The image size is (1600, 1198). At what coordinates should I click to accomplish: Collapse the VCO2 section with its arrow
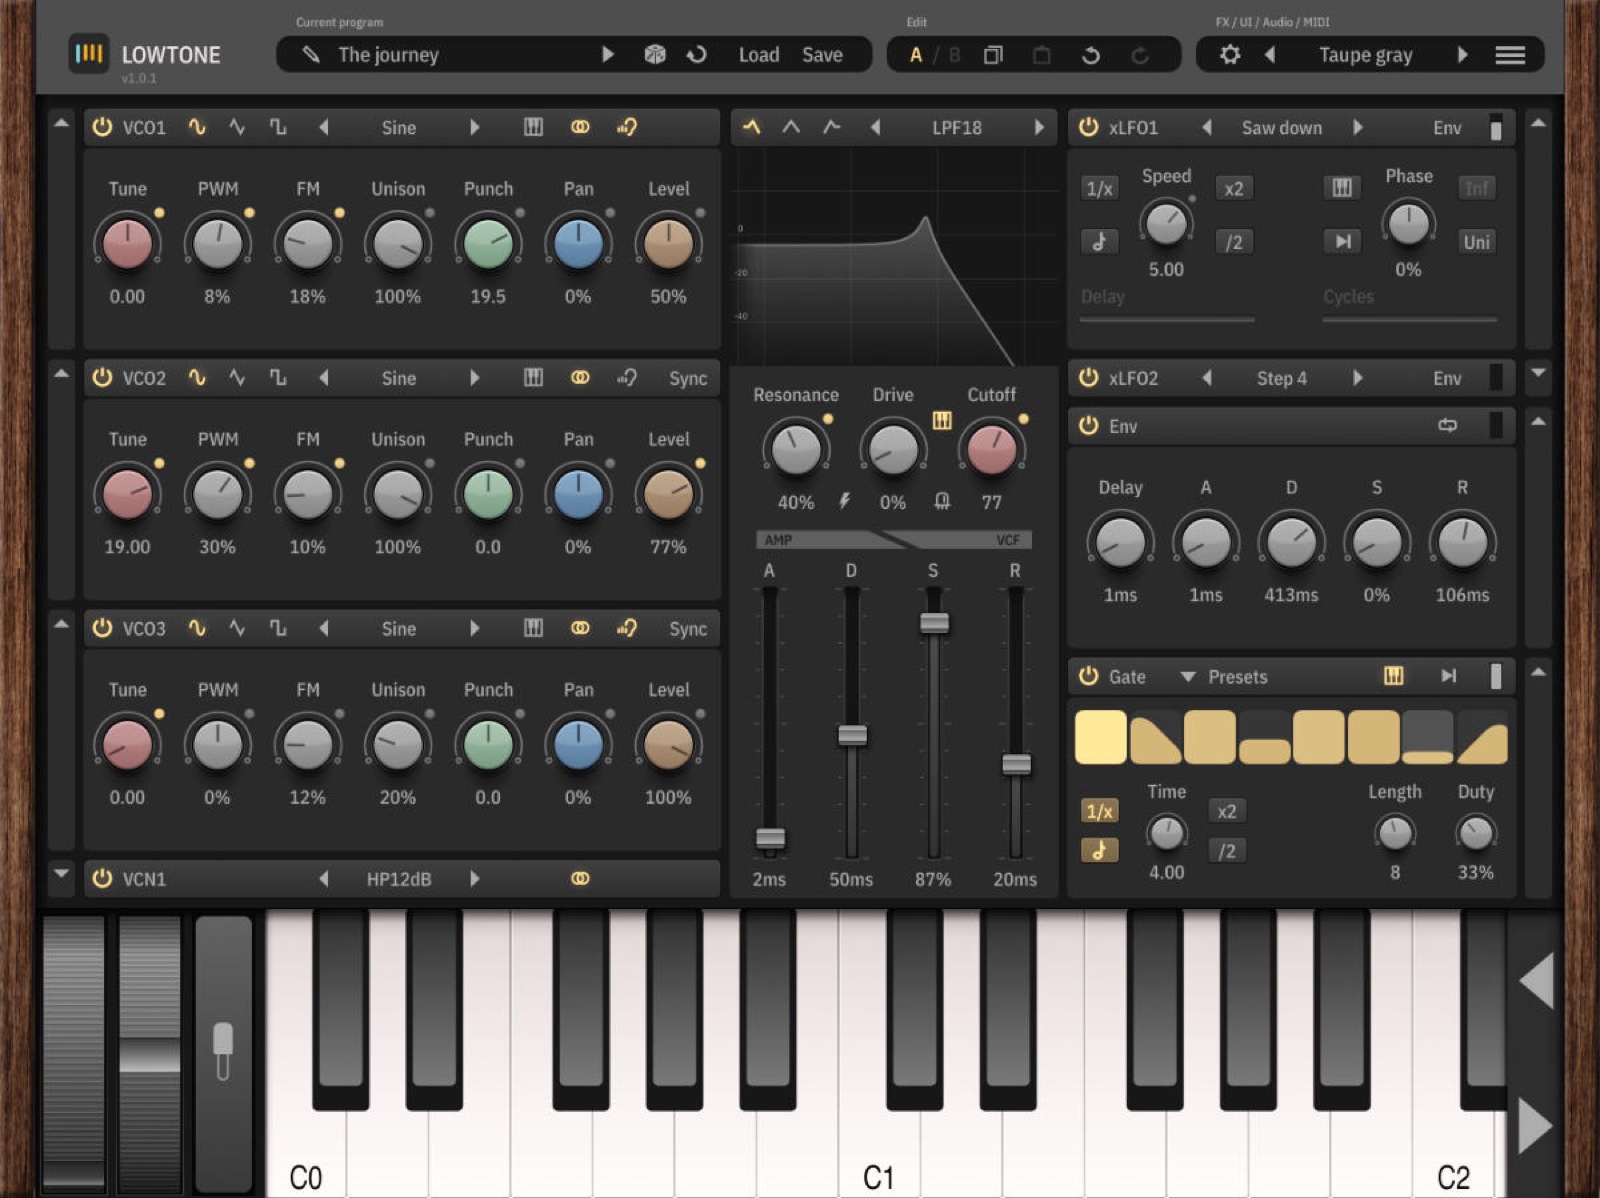[61, 374]
